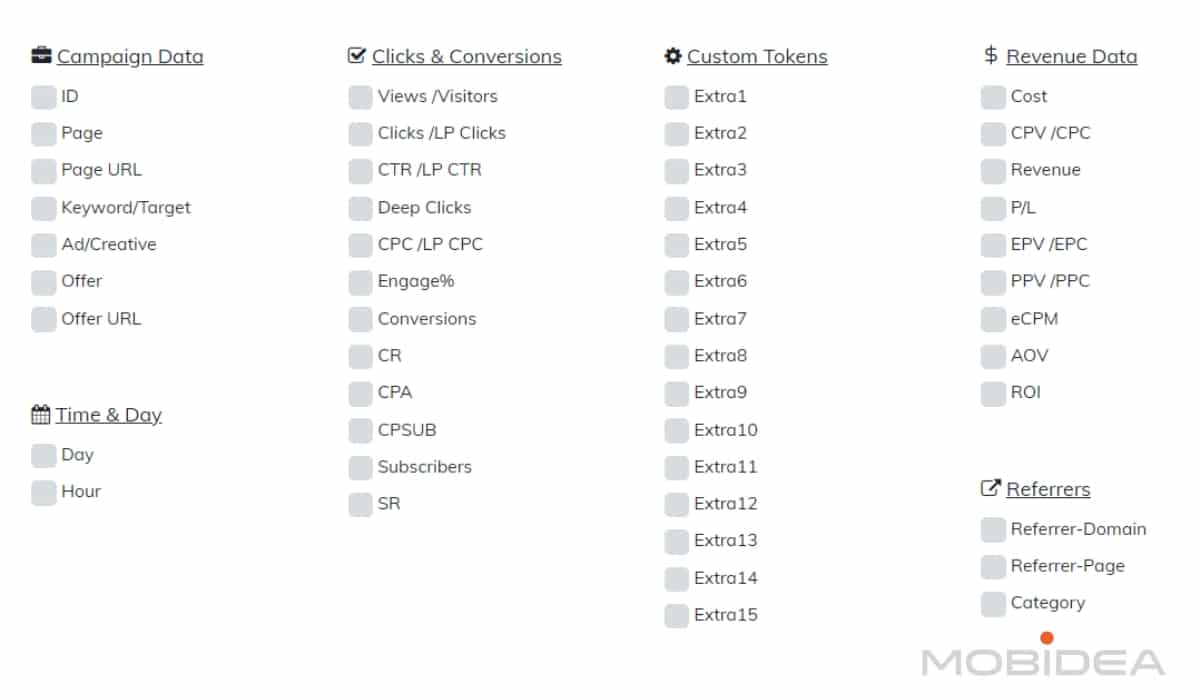
Task: Click the external-link icon beside Referrers
Action: pos(991,489)
